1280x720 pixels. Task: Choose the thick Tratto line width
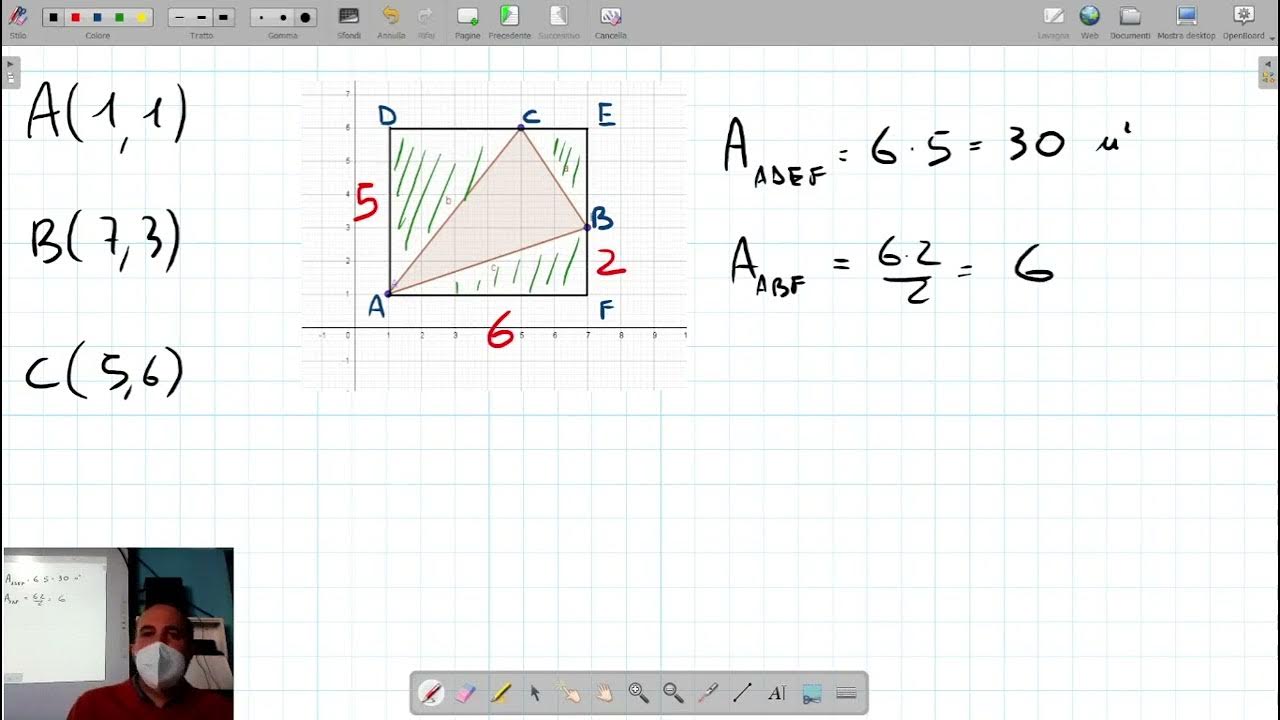coord(223,18)
